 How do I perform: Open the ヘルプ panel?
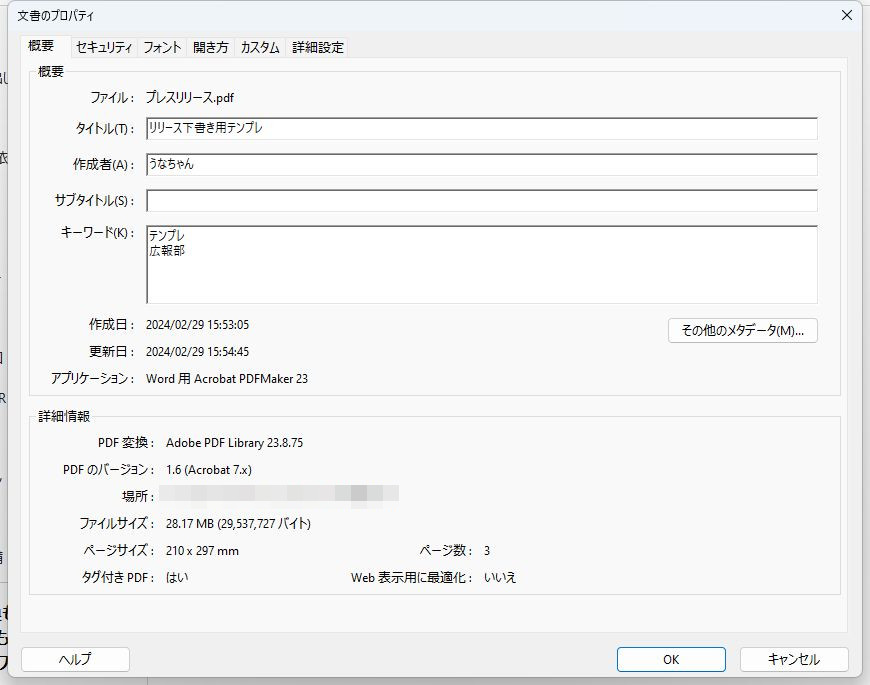click(x=74, y=659)
